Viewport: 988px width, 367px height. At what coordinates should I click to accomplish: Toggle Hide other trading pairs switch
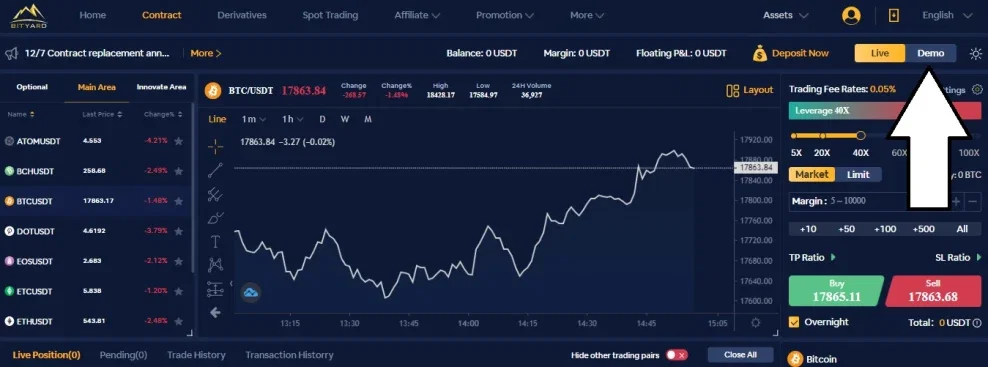[x=677, y=355]
